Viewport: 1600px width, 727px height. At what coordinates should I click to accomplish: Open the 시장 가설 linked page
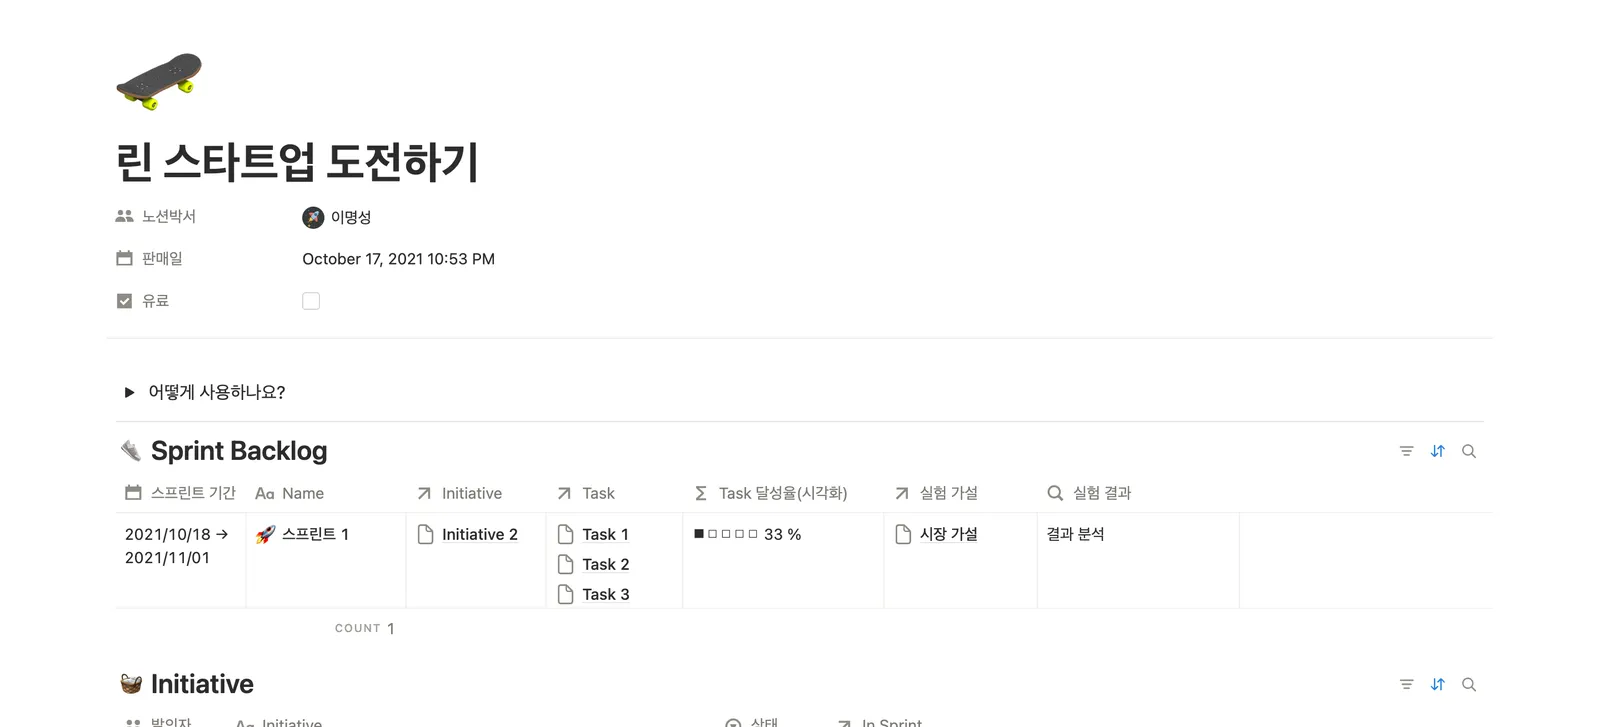coord(949,534)
